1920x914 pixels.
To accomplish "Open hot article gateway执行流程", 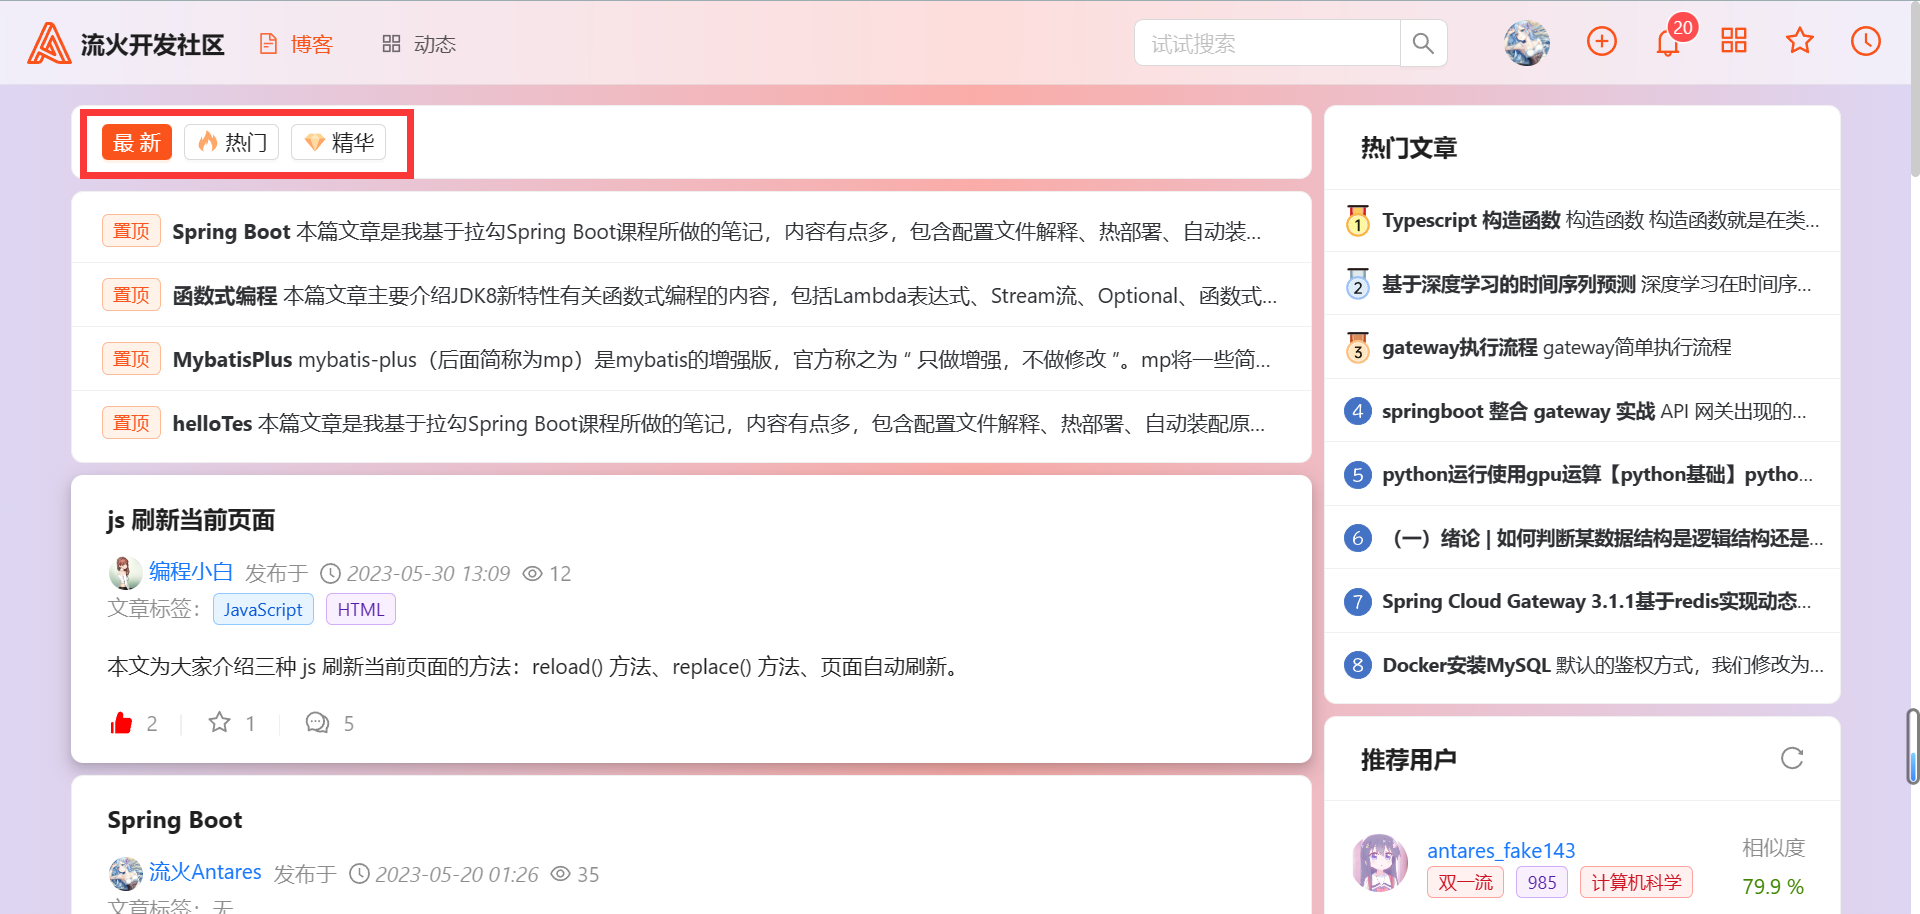I will tap(1557, 347).
